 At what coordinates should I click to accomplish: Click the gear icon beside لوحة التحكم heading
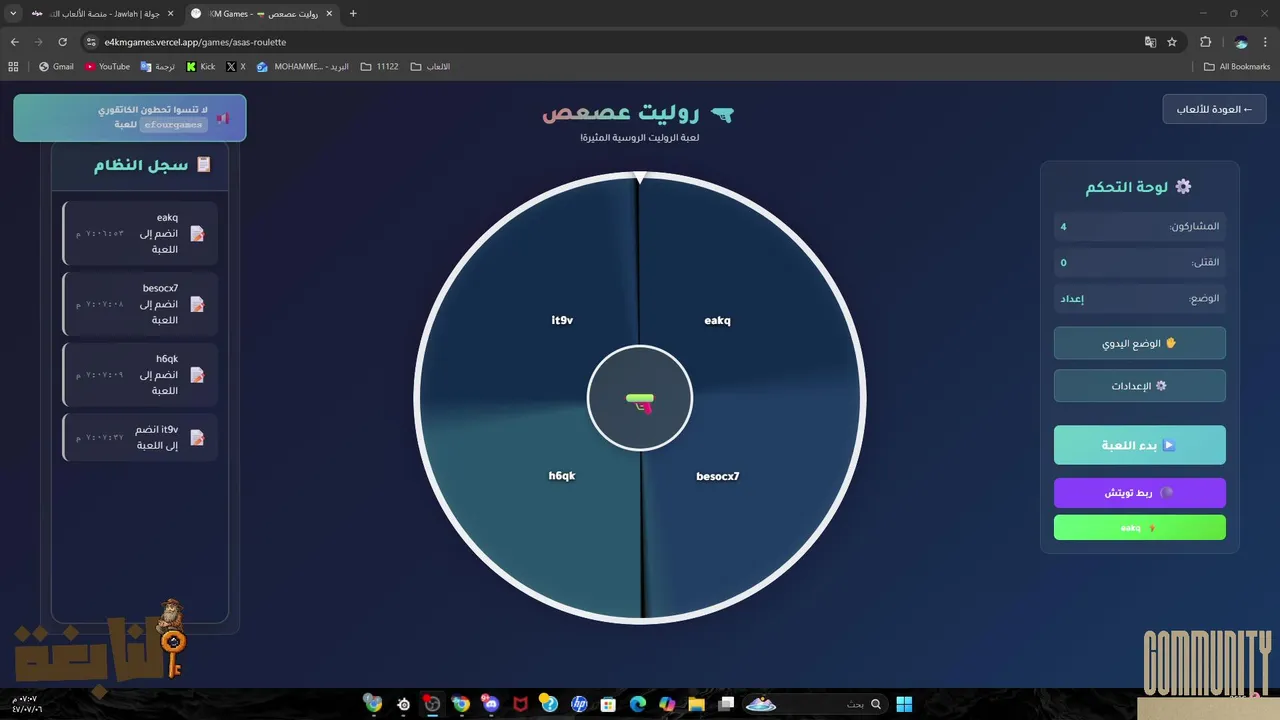point(1183,187)
